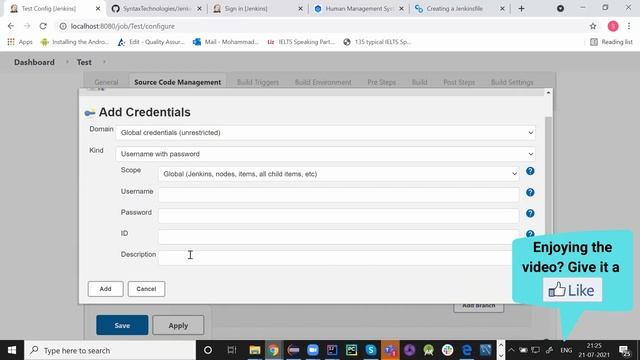Show help for the Scope field
The width and height of the screenshot is (640, 360).
click(x=530, y=171)
